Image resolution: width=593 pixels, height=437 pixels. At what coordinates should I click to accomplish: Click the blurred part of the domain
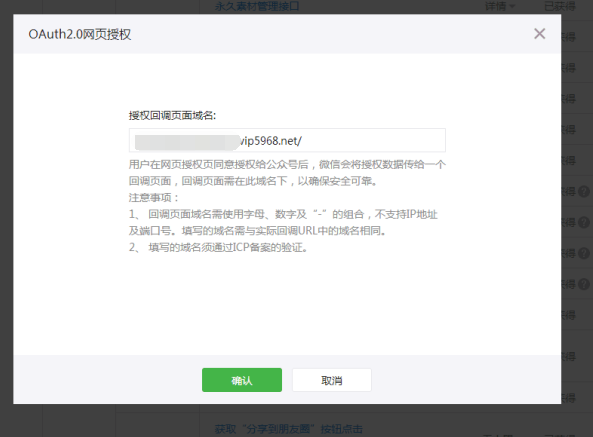(x=187, y=141)
